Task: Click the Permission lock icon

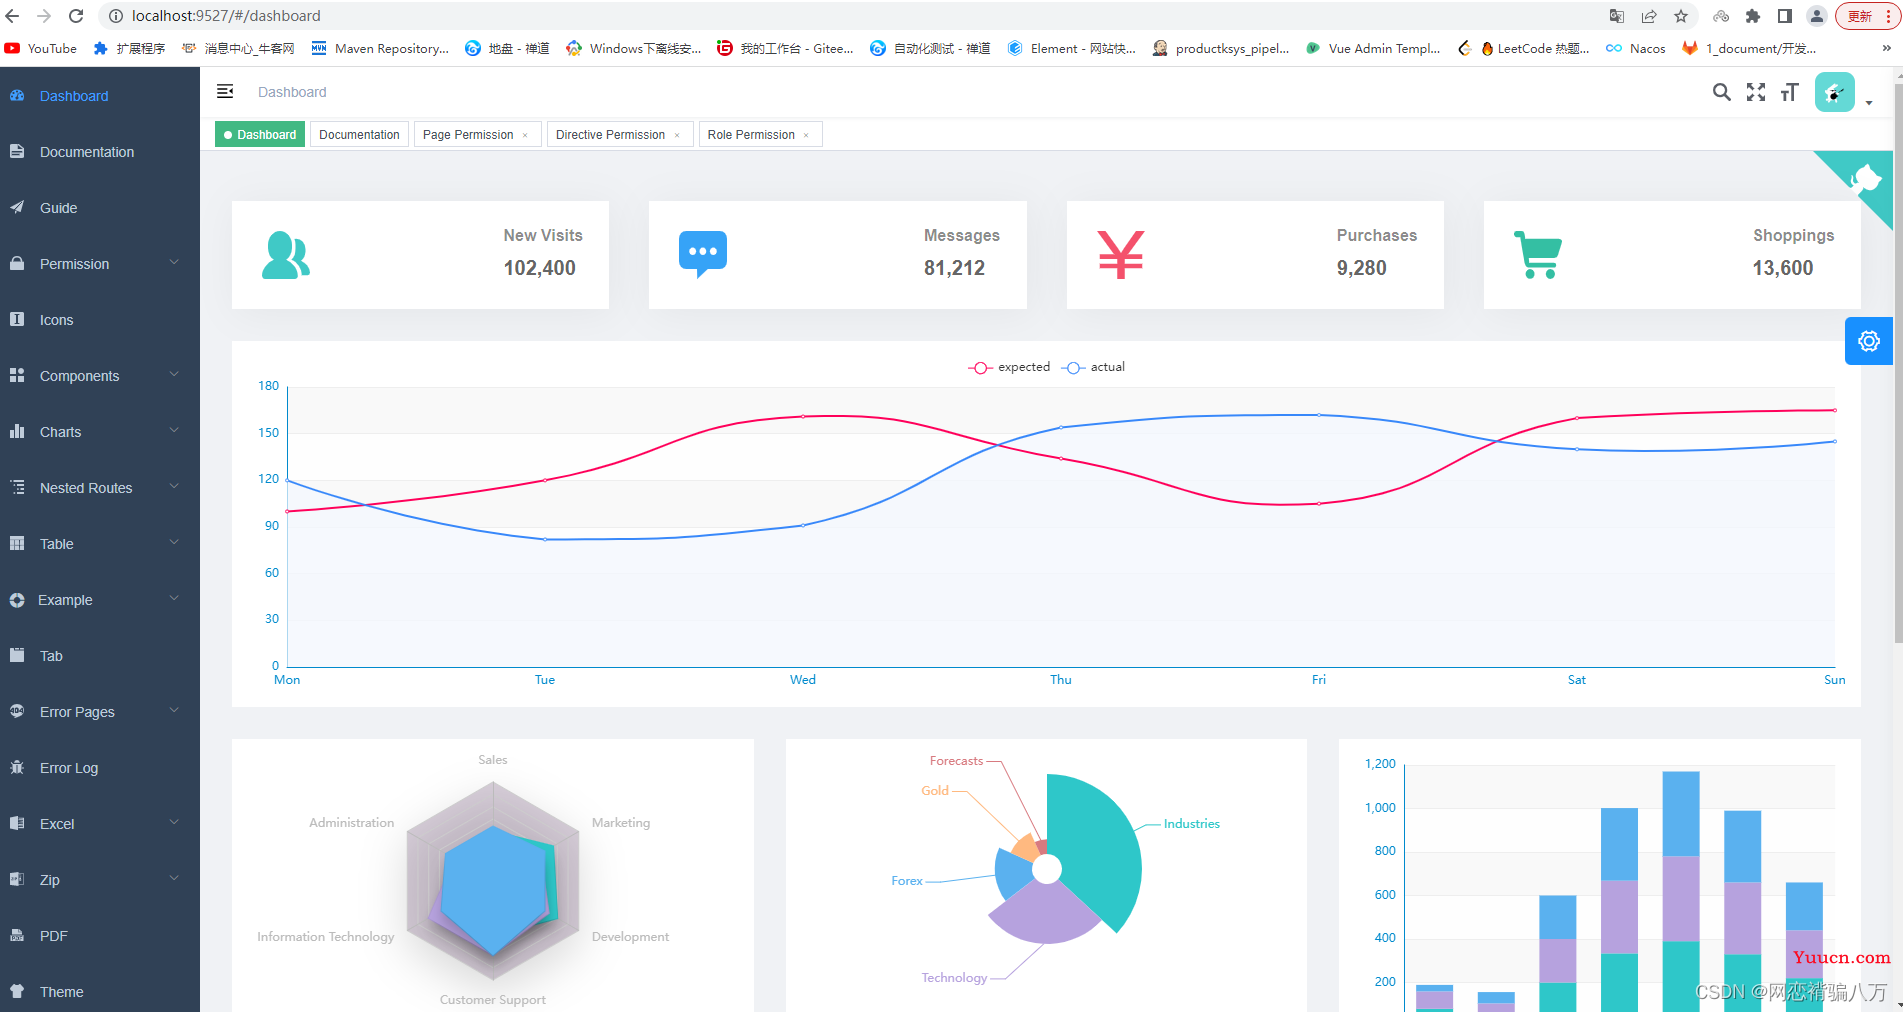Action: pyautogui.click(x=17, y=264)
